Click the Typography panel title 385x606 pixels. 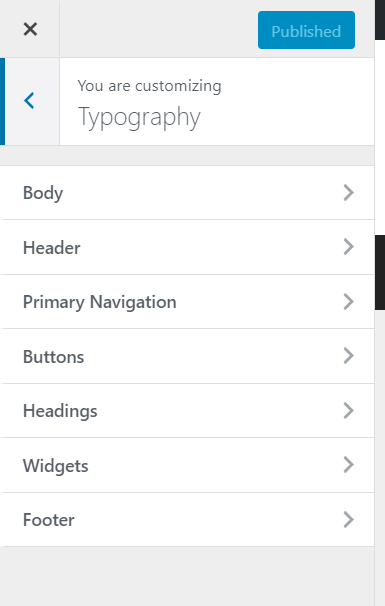pyautogui.click(x=139, y=117)
